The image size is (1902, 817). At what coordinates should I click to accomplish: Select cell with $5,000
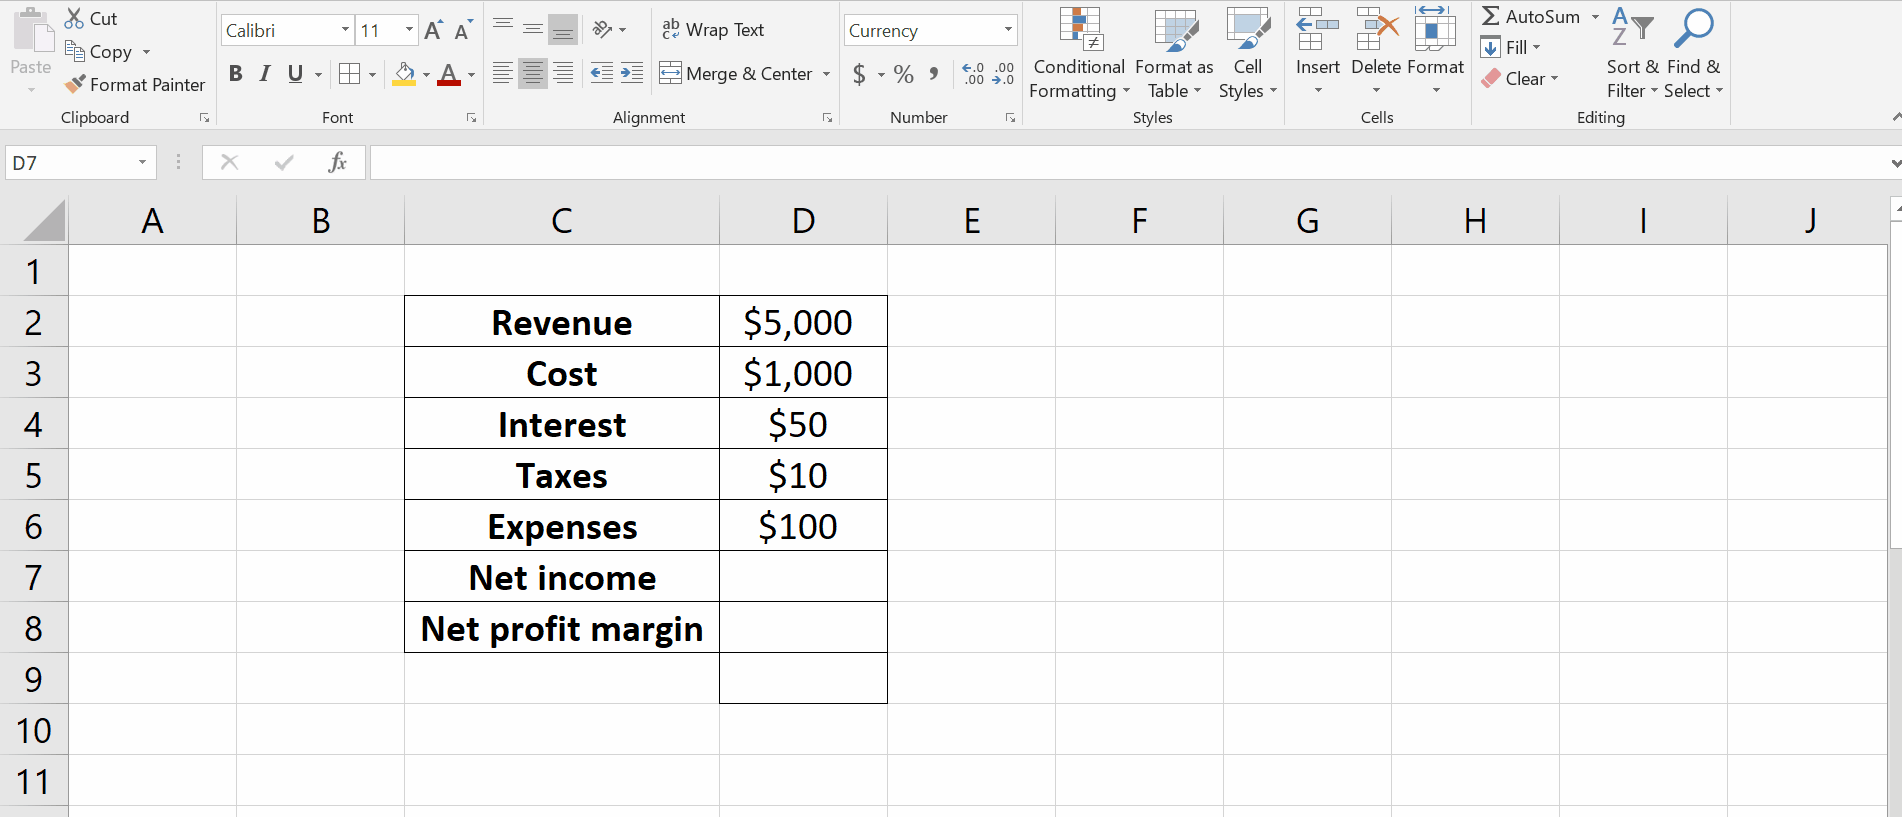(x=803, y=322)
